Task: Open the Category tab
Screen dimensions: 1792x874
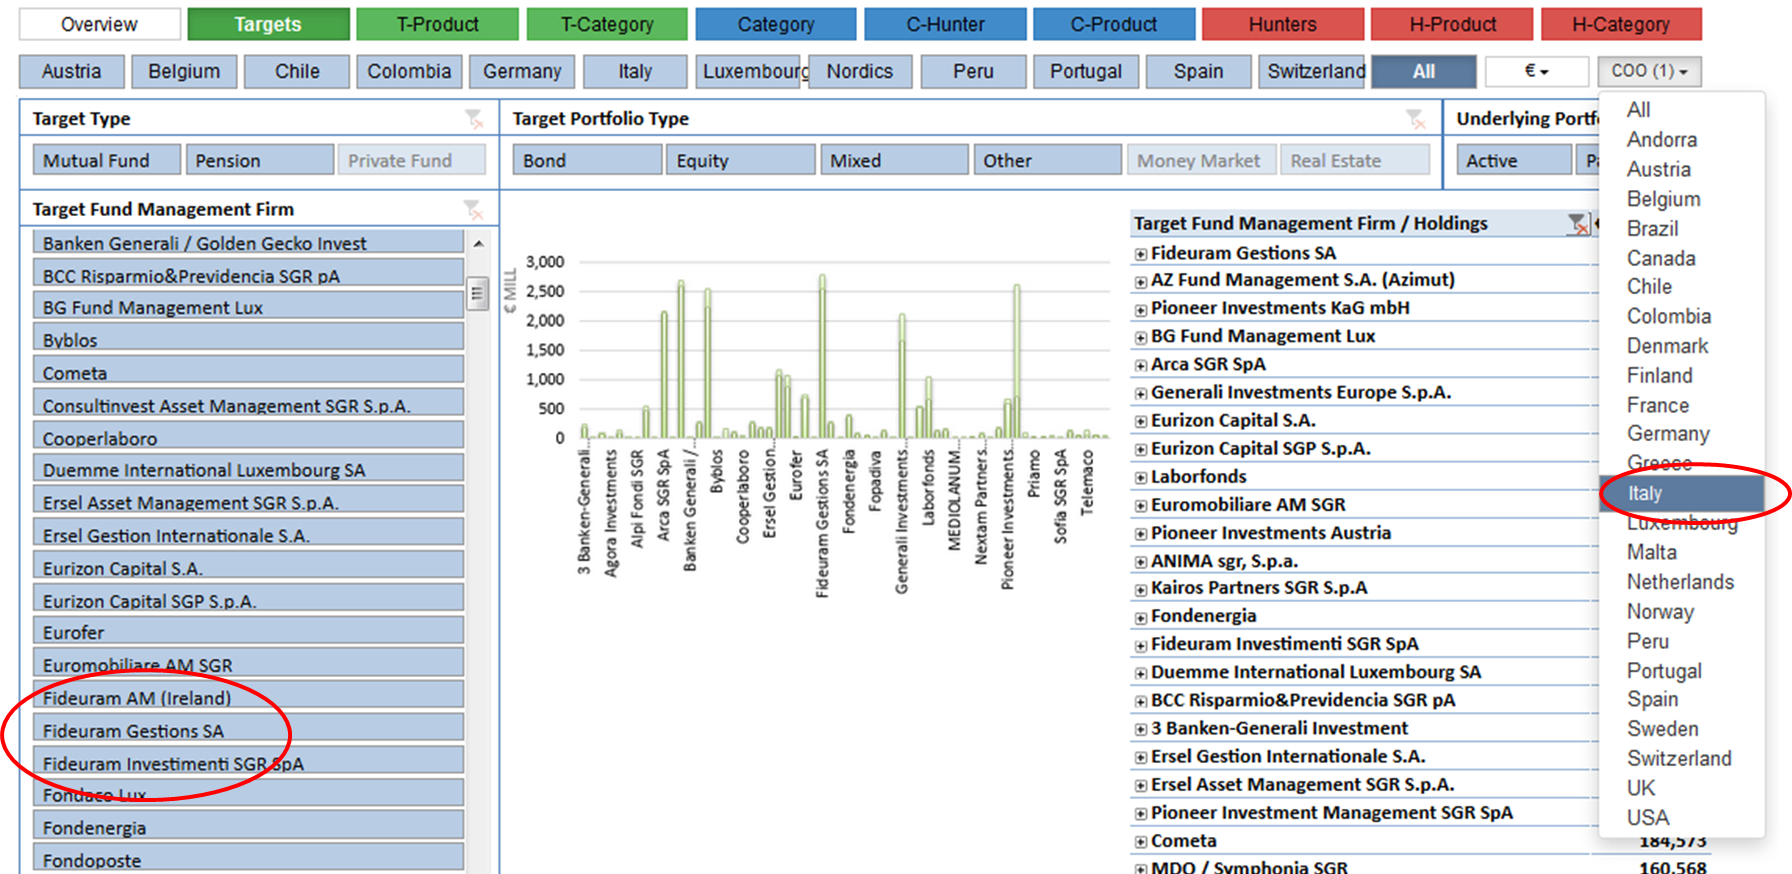Action: (776, 24)
